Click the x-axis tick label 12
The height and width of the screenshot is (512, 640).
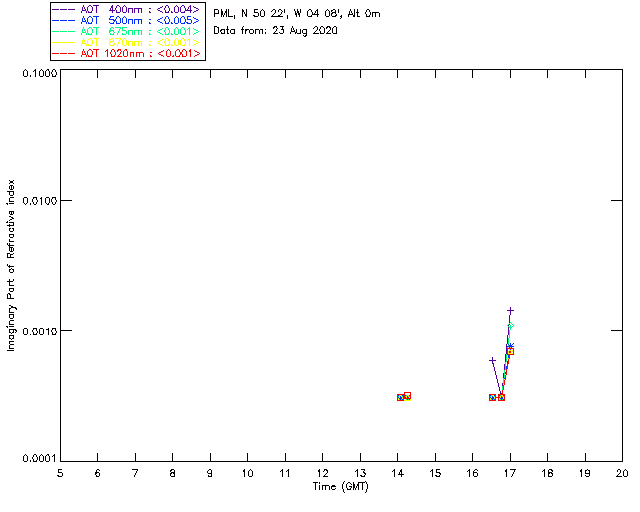coord(322,473)
